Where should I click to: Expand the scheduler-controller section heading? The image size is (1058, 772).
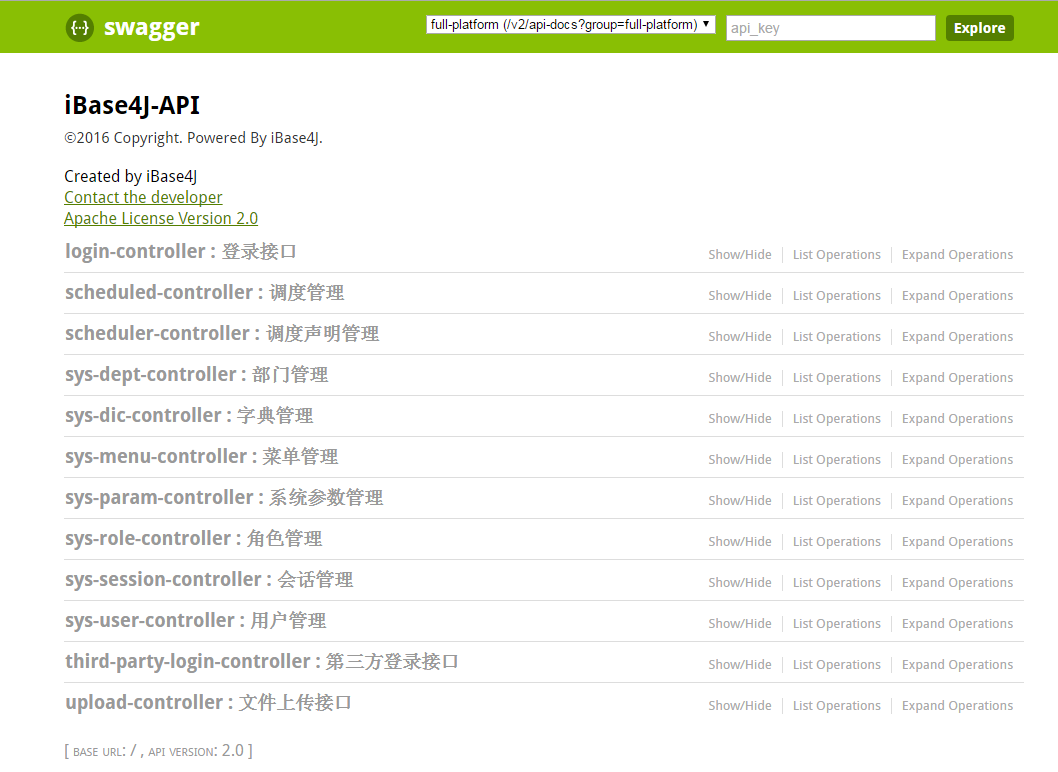click(222, 333)
